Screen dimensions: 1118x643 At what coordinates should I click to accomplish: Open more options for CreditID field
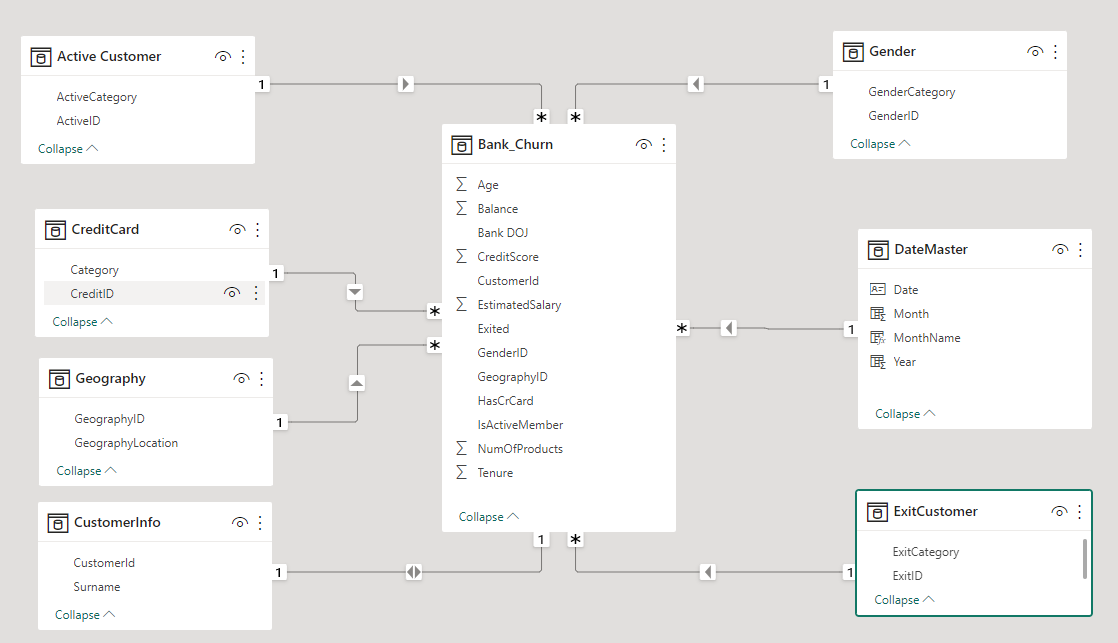click(256, 293)
